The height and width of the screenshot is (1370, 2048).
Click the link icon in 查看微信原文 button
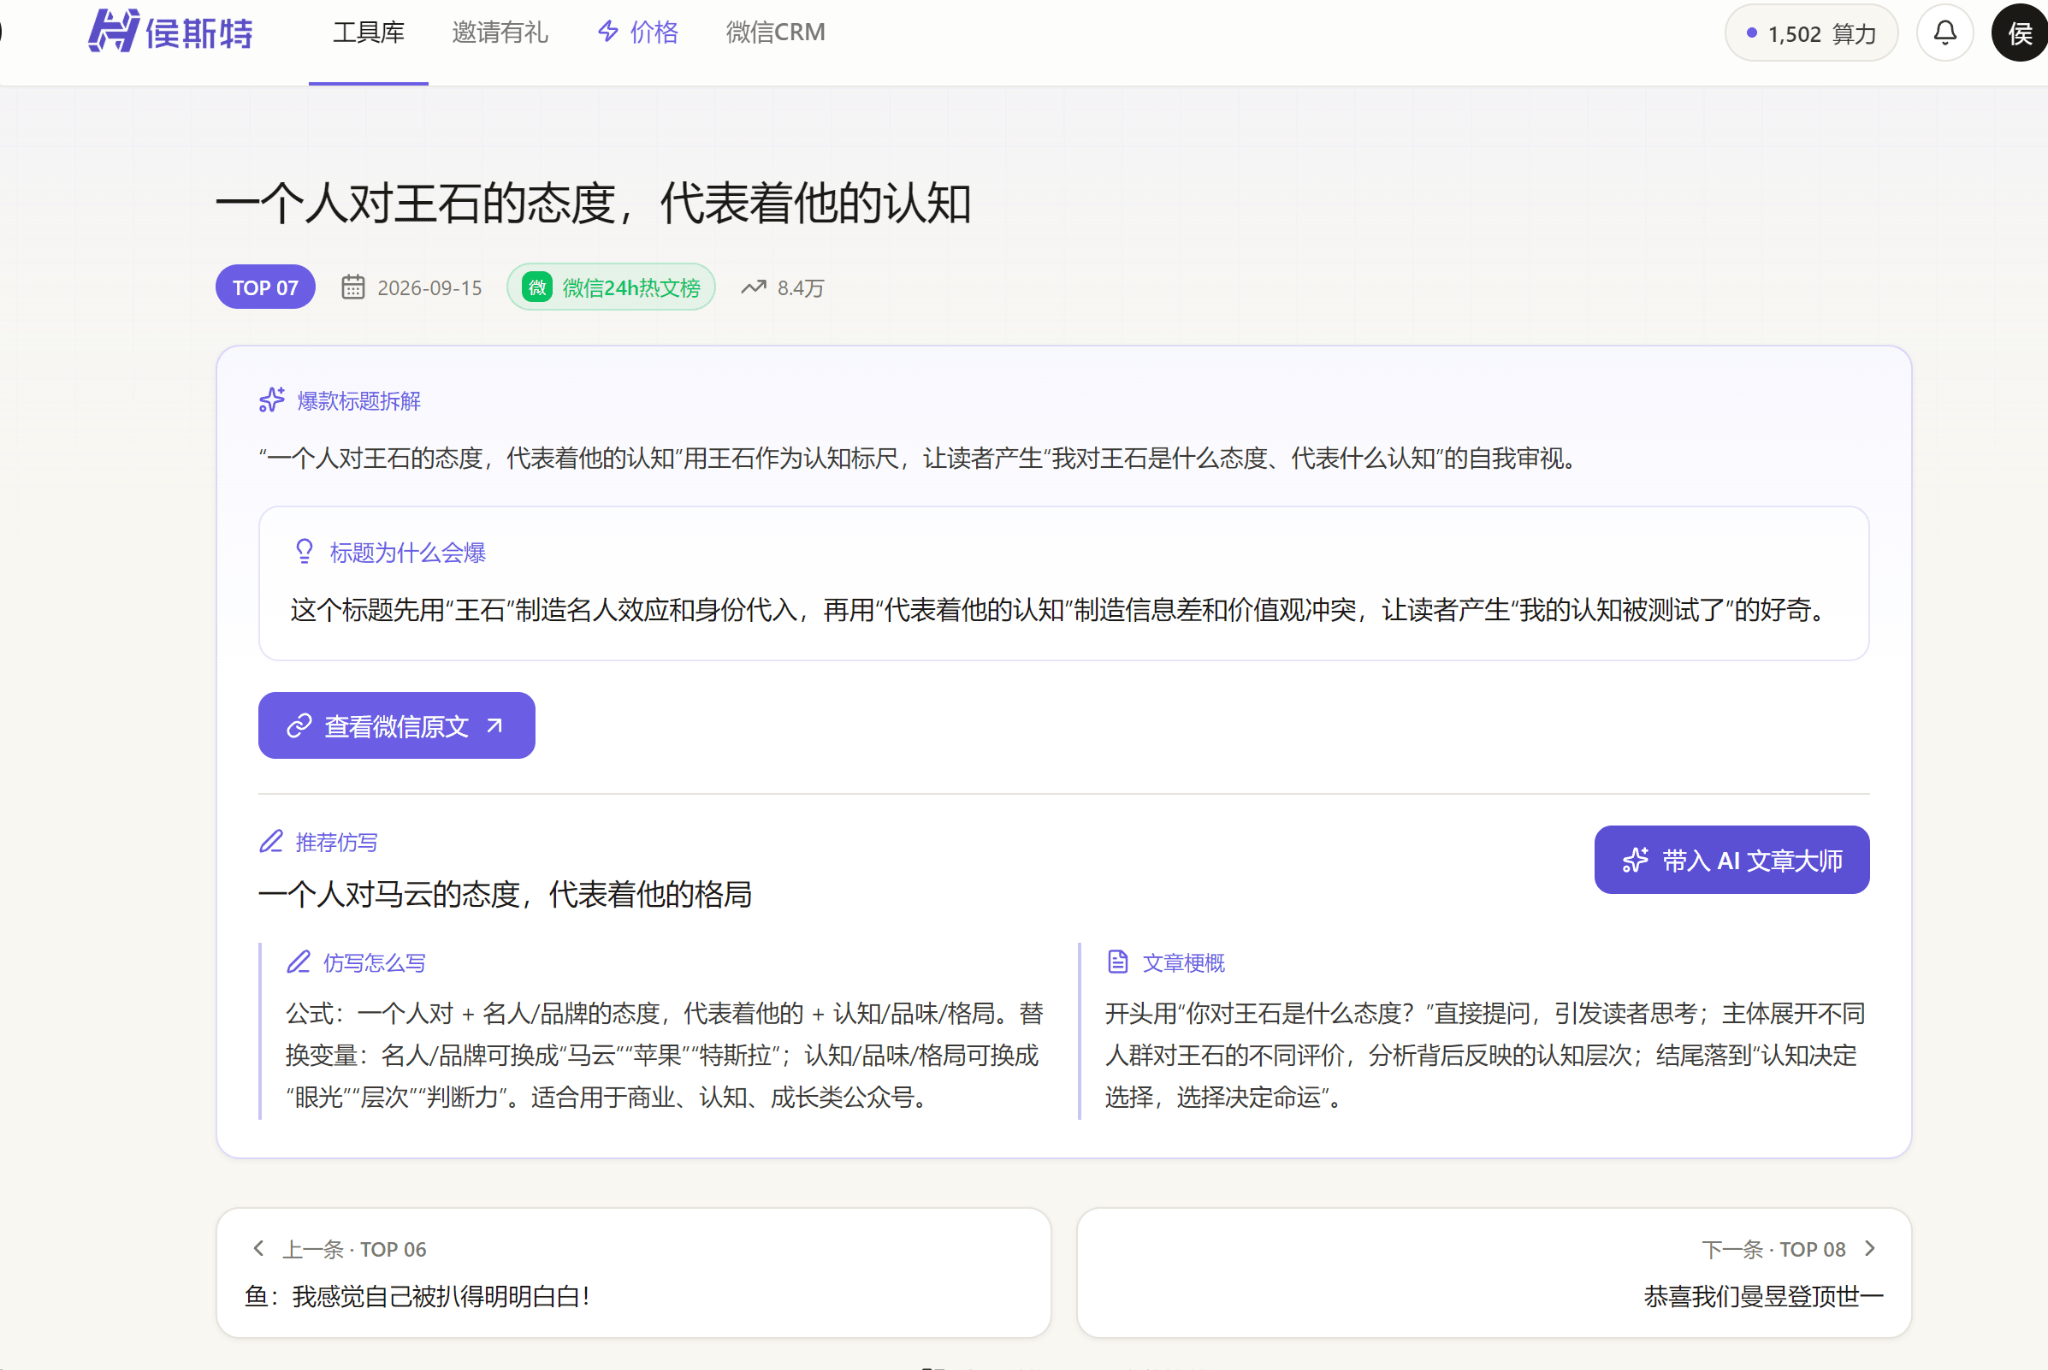299,726
